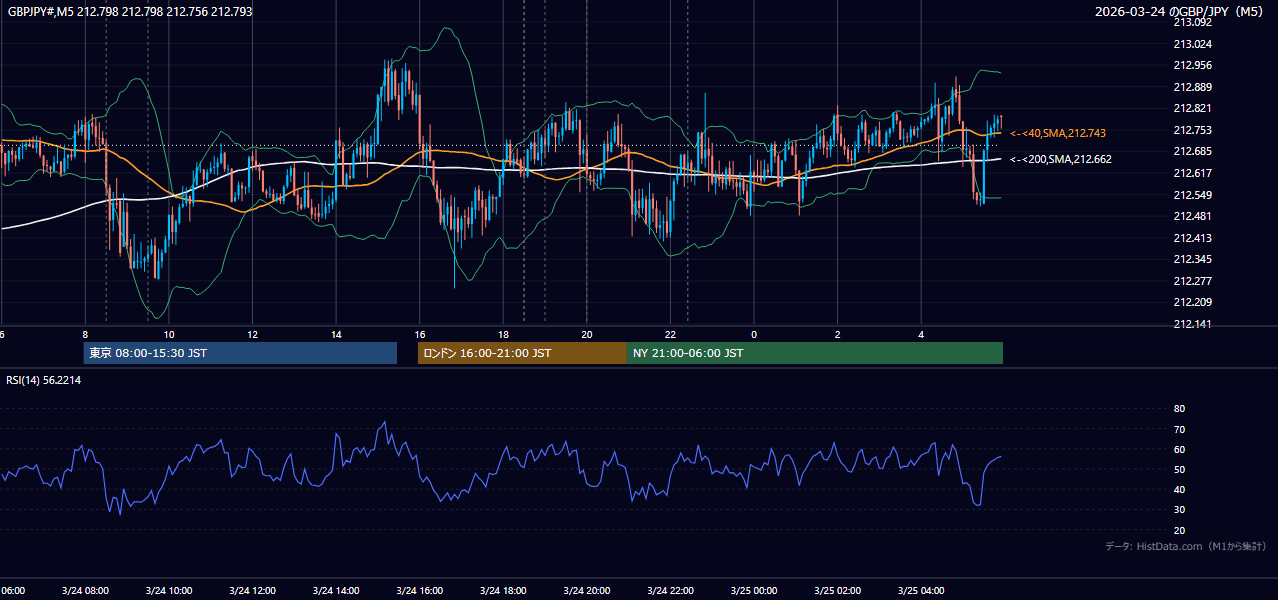
Task: Click price axis label 212.481
Action: click(1192, 216)
